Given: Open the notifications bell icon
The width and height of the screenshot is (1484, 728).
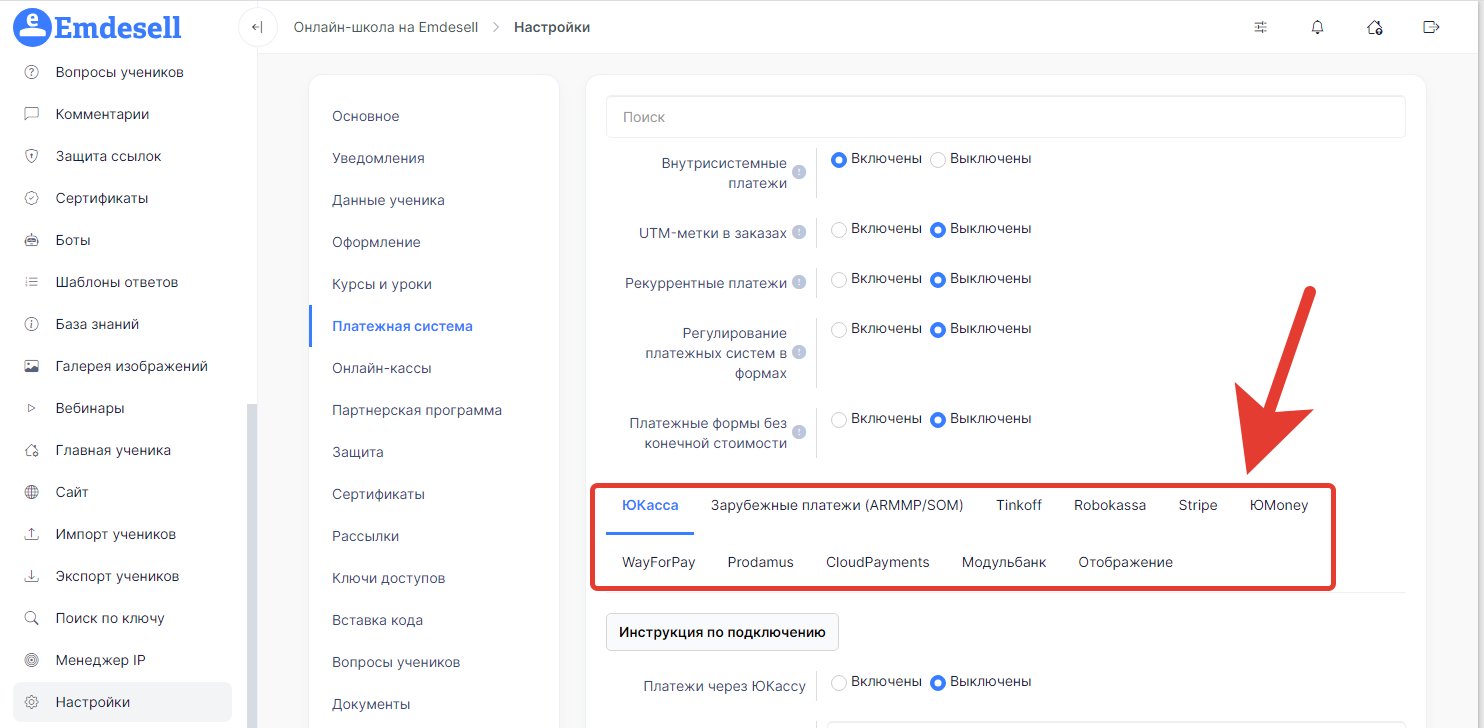Looking at the screenshot, I should 1318,27.
